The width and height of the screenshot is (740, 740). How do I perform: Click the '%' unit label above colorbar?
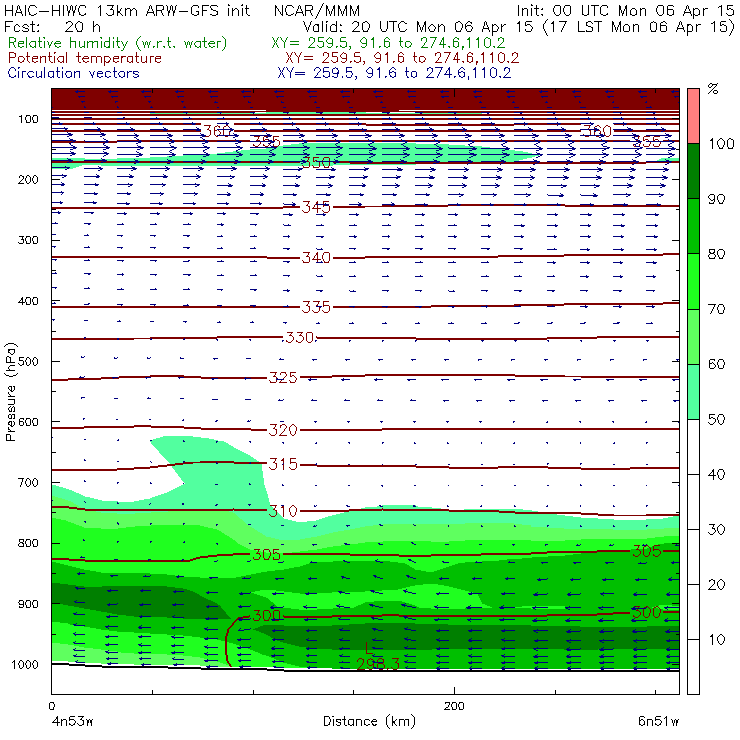(x=713, y=89)
